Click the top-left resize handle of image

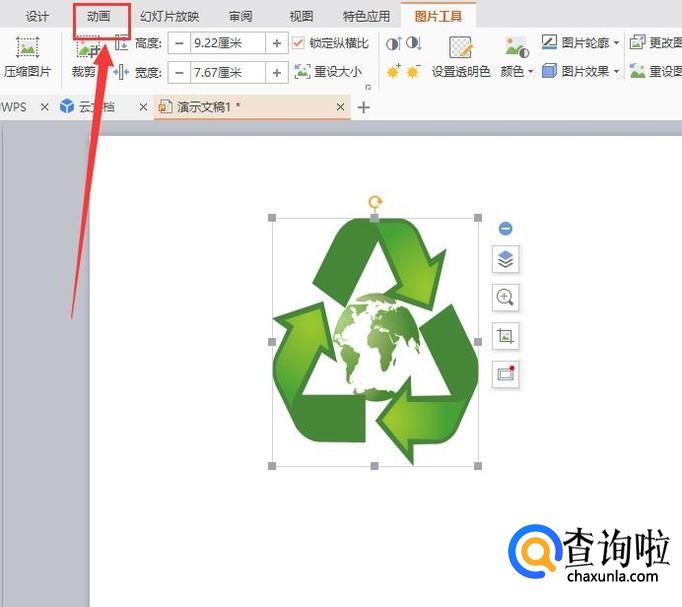pyautogui.click(x=272, y=218)
